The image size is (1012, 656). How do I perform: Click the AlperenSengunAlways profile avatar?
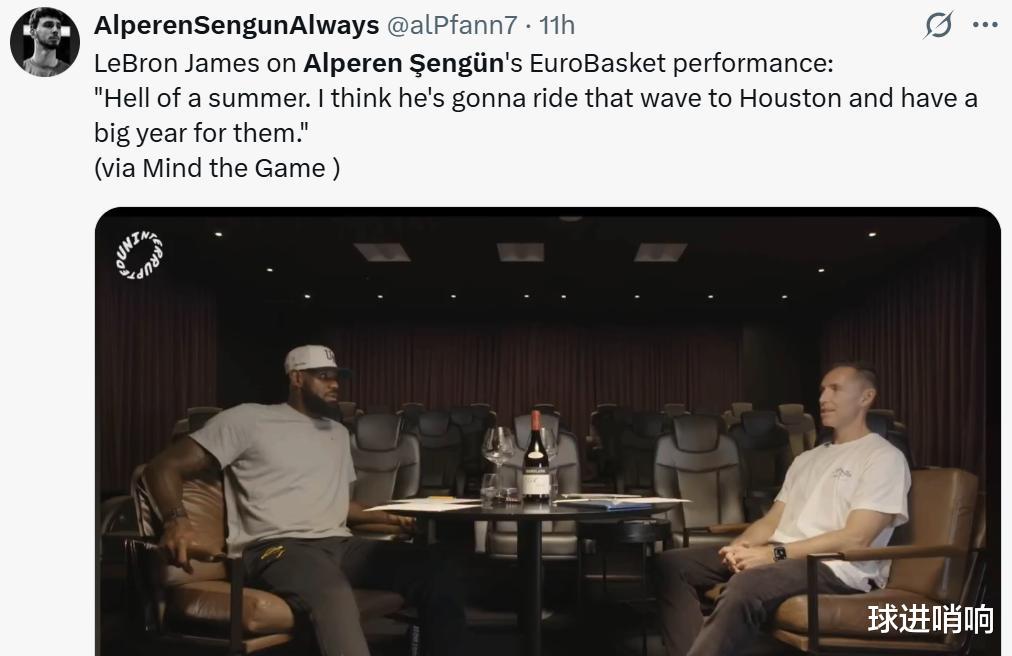[x=45, y=42]
